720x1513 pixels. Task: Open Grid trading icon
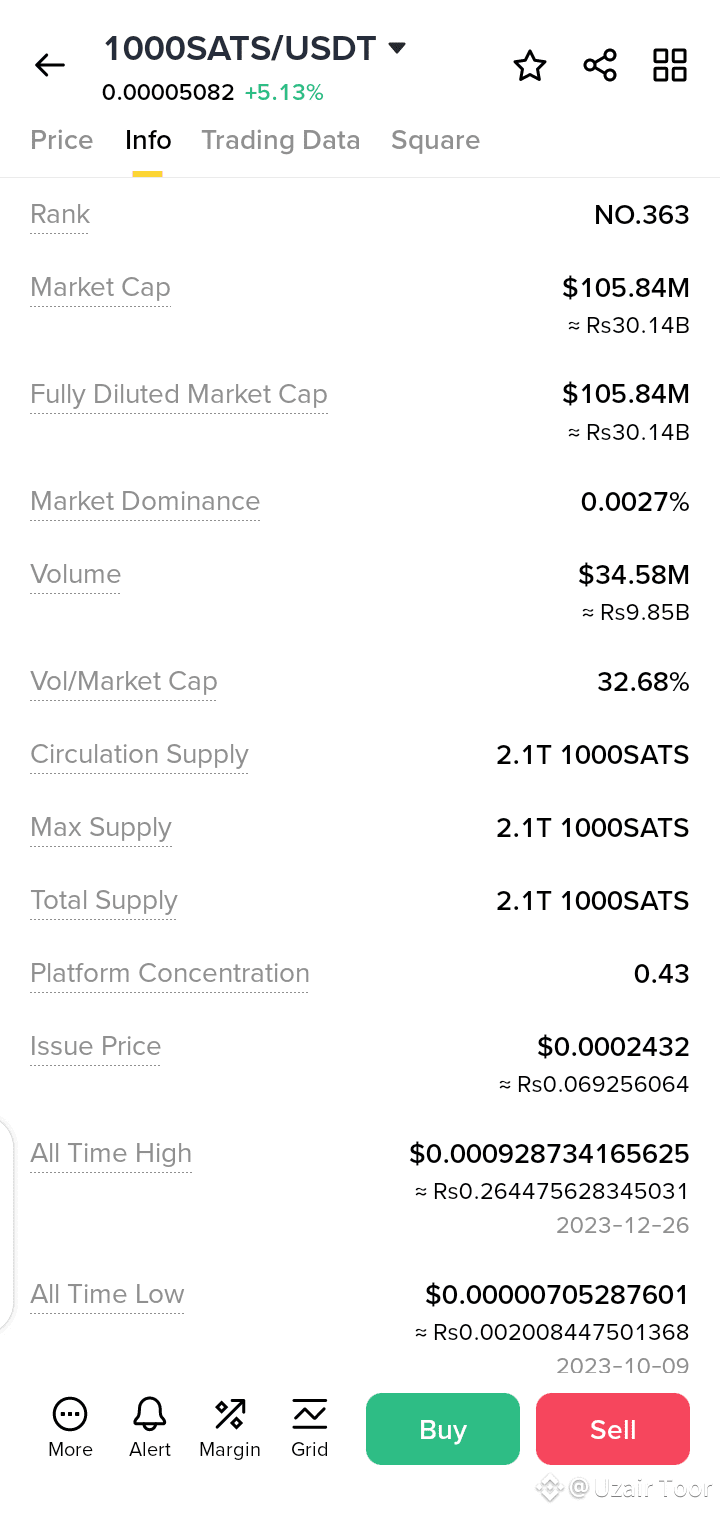pos(310,1427)
